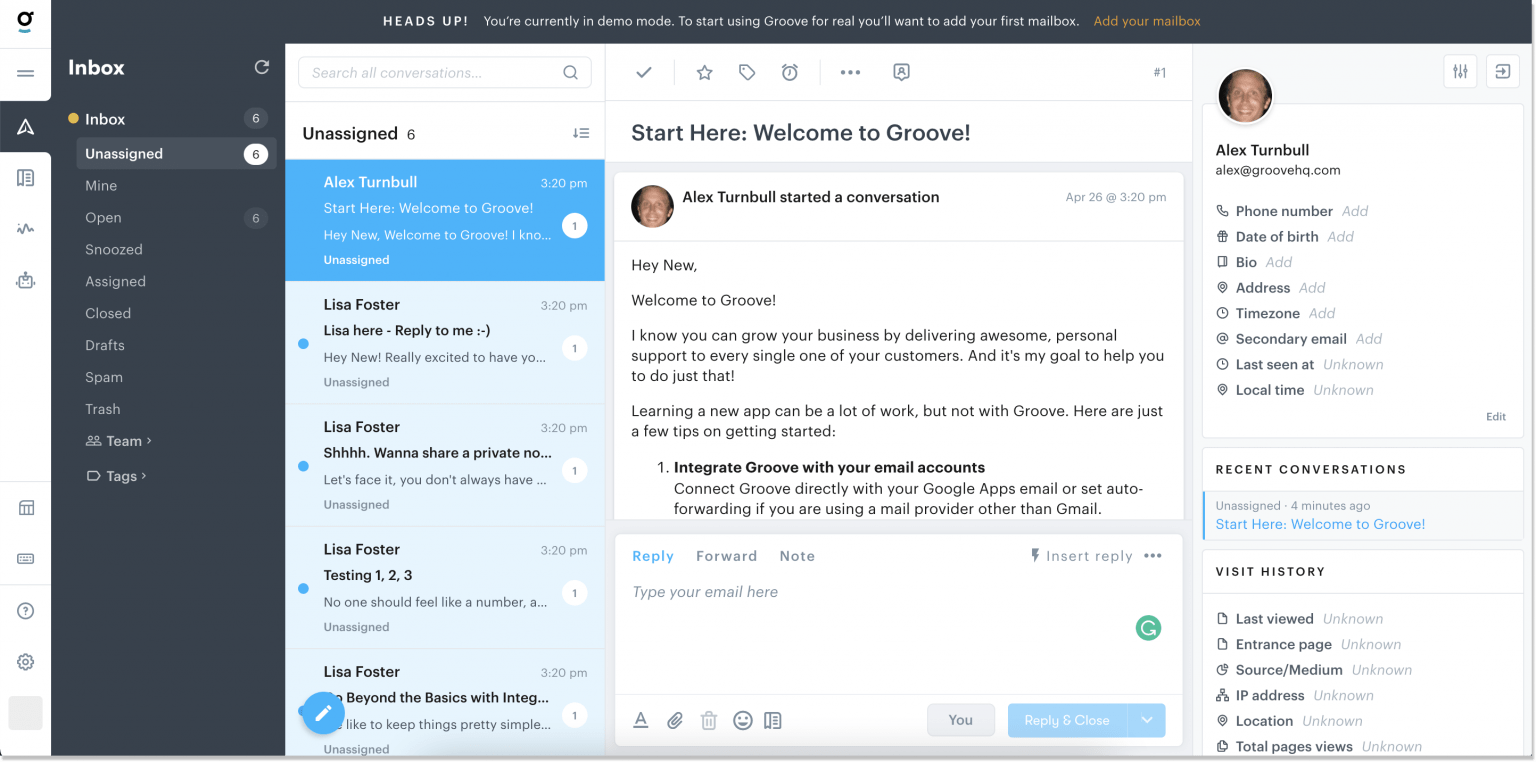Switch to the Forward tab
This screenshot has width=1536, height=762.
pyautogui.click(x=726, y=556)
